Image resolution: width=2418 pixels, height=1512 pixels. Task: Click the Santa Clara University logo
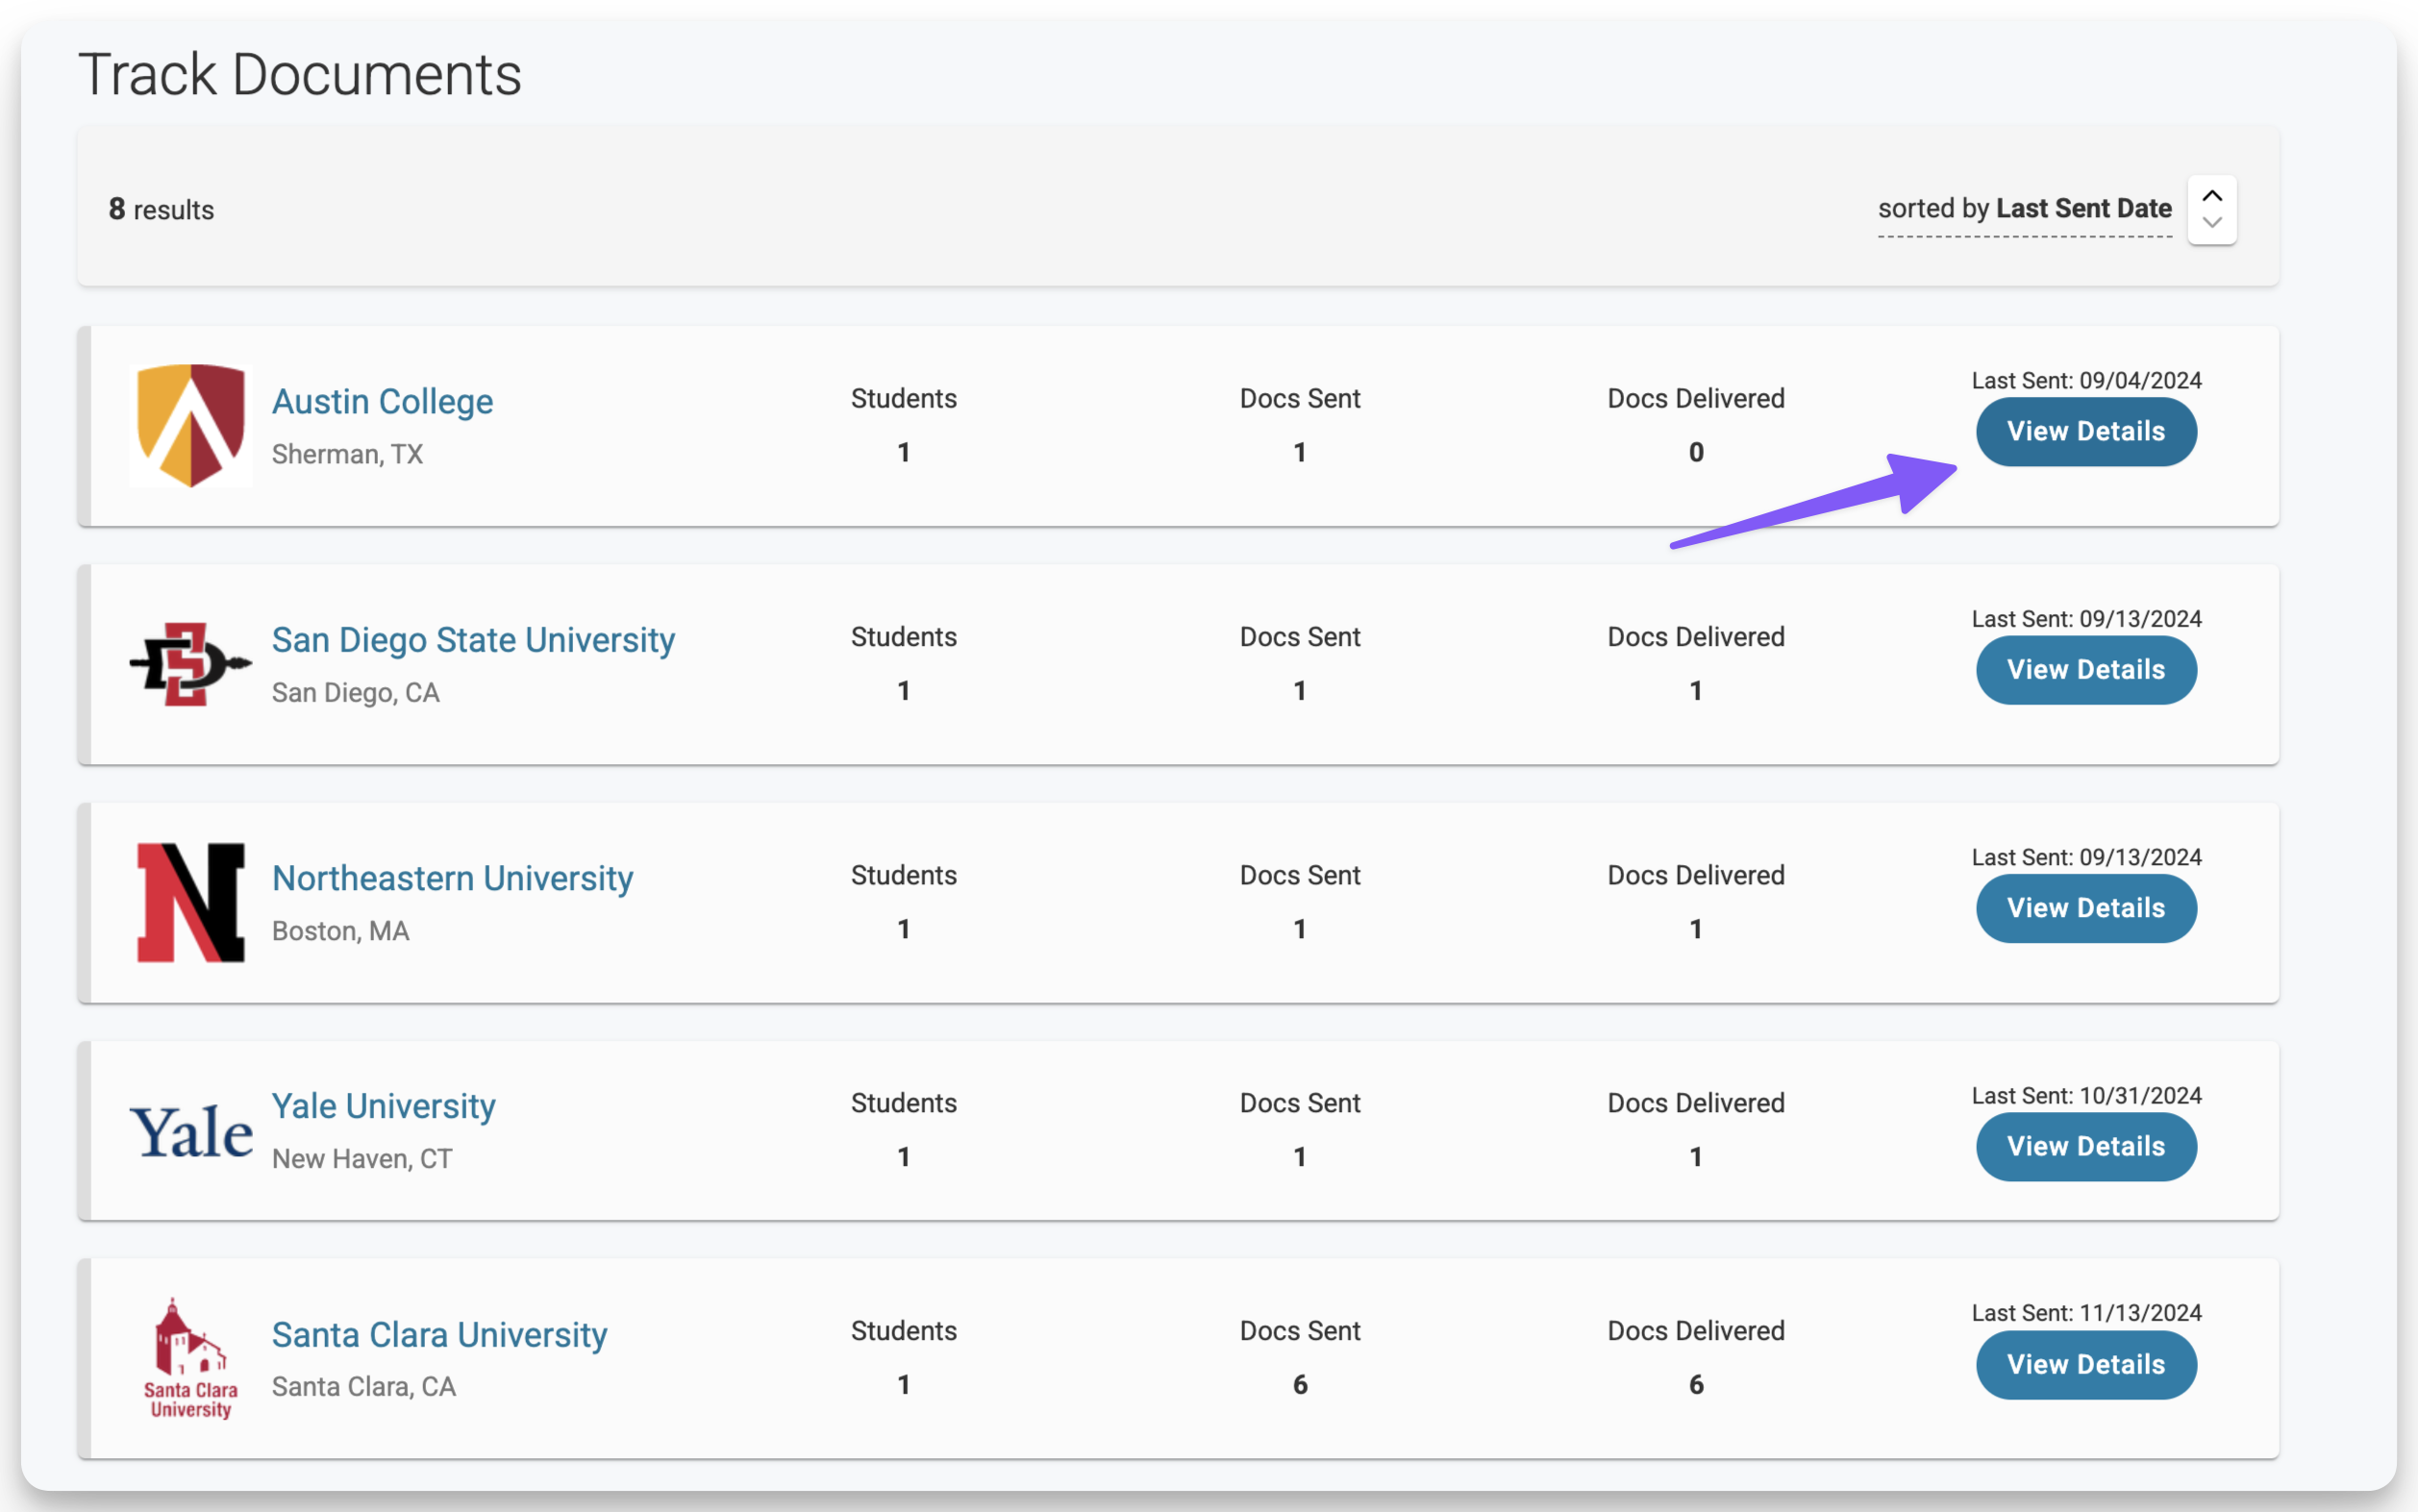click(191, 1359)
